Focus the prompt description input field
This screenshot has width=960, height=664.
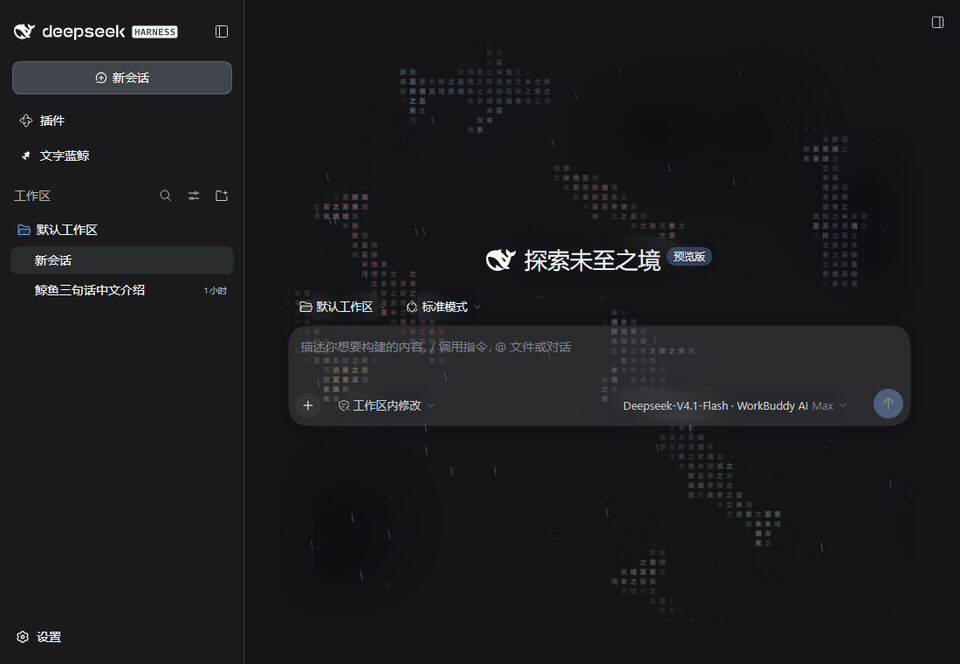tap(599, 348)
